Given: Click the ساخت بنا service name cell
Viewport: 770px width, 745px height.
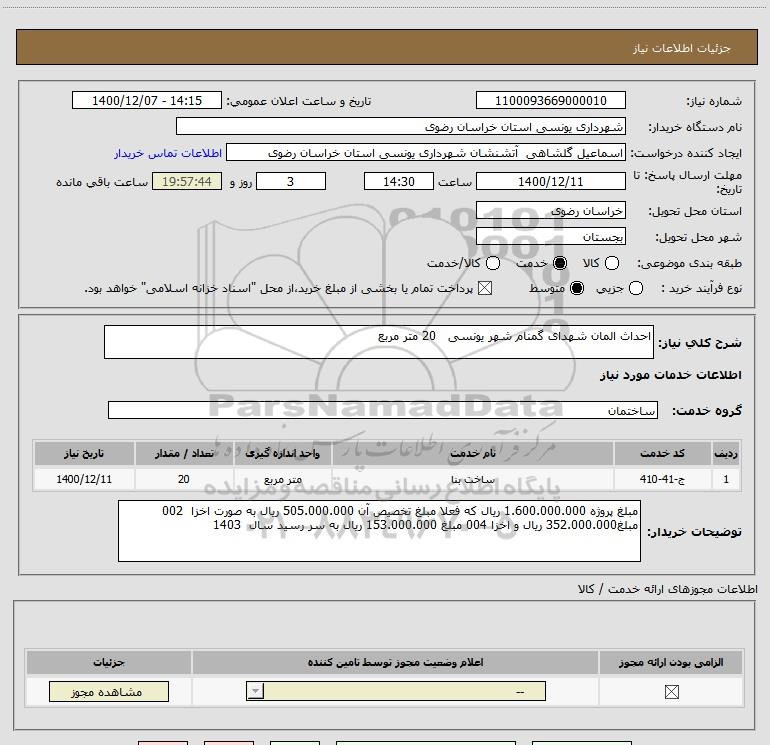Looking at the screenshot, I should point(472,479).
